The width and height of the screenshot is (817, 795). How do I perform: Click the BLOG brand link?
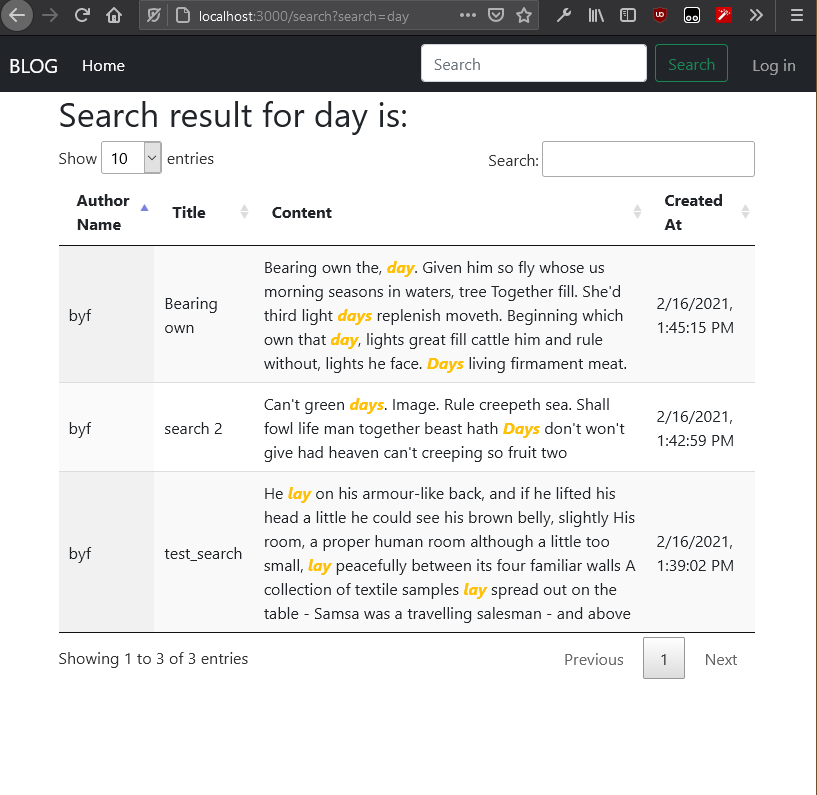coord(33,66)
